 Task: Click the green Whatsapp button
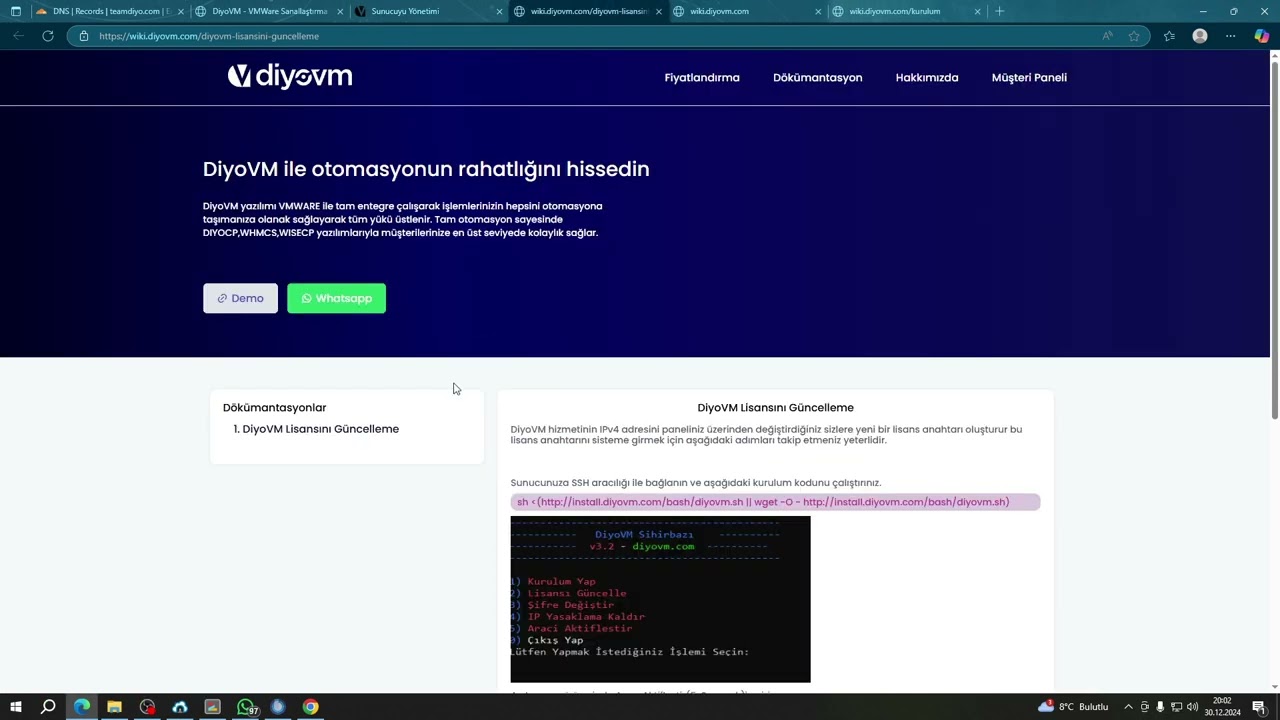click(336, 298)
